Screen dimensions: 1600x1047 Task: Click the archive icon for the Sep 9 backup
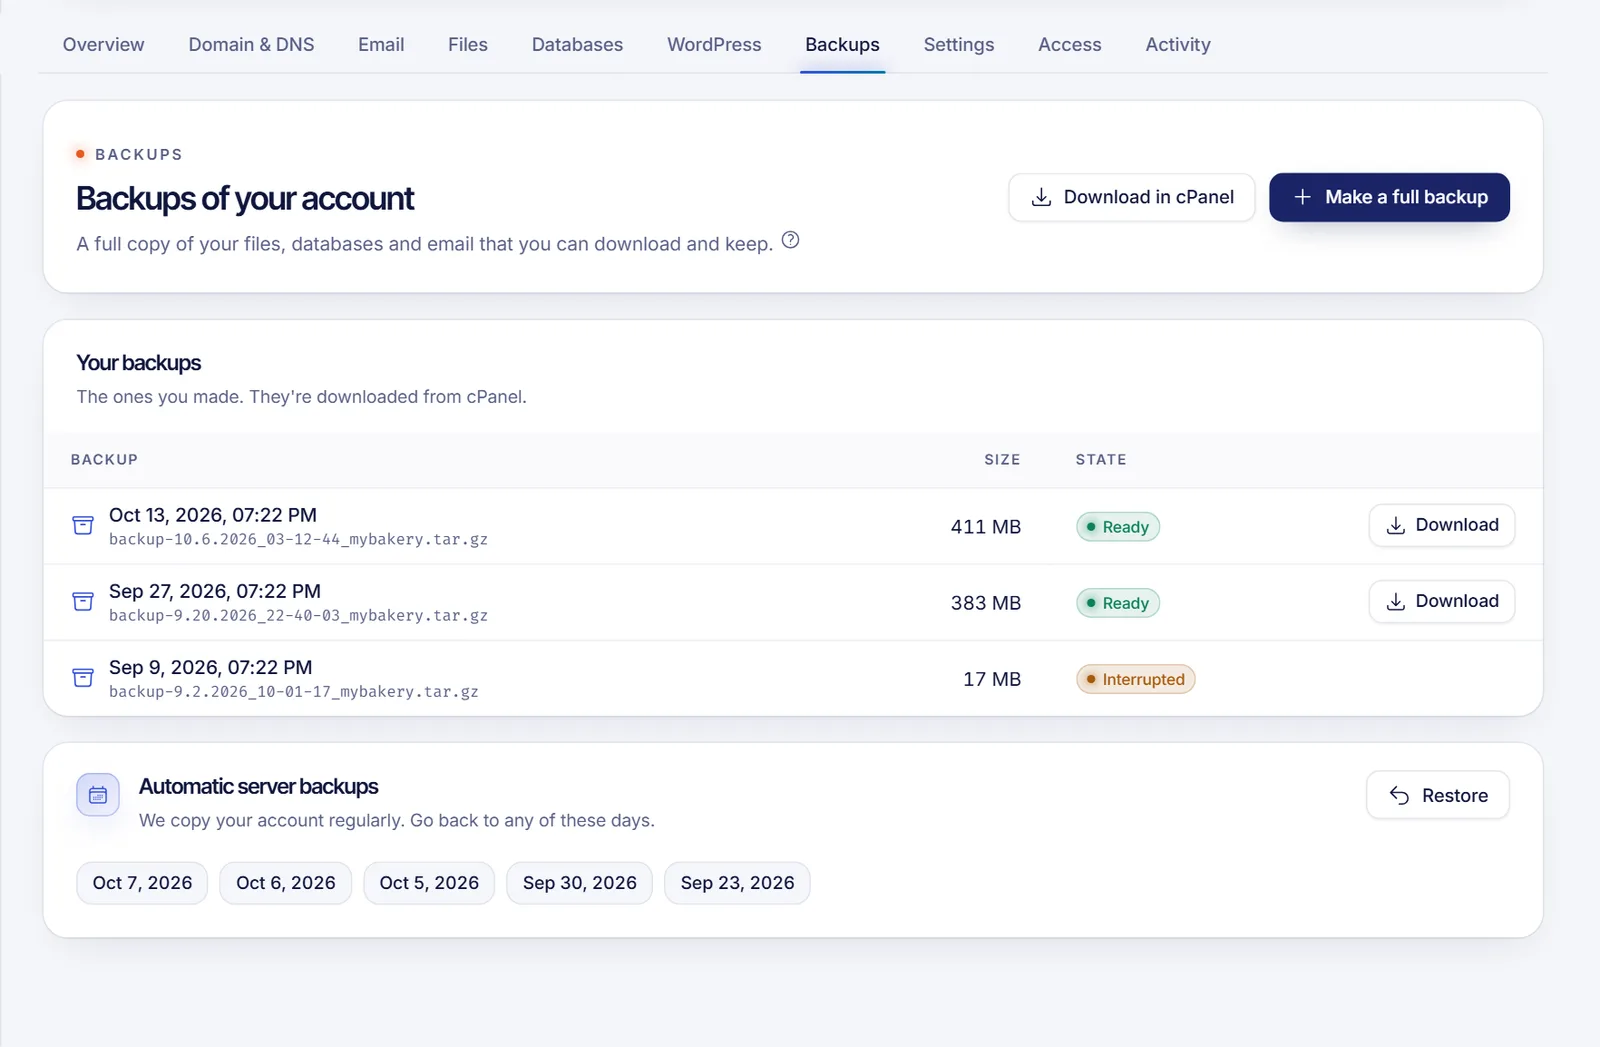coord(83,677)
